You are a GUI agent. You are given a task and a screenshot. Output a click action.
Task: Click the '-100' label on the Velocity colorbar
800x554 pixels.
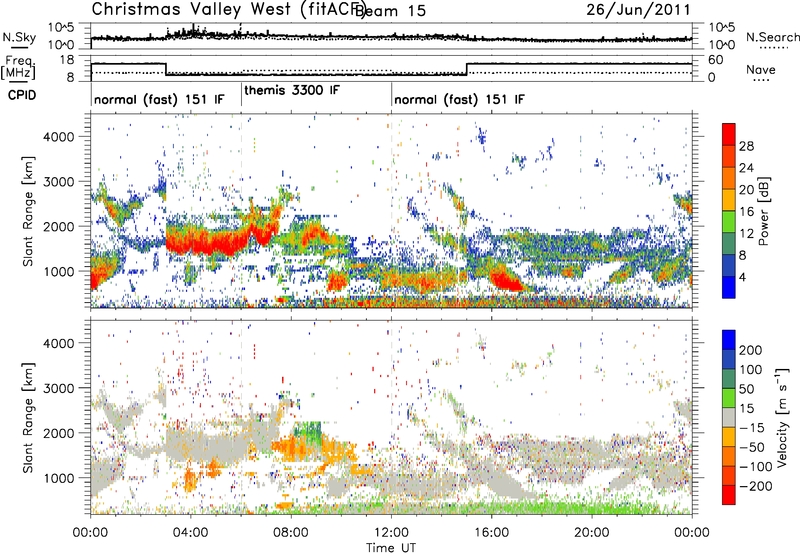756,467
